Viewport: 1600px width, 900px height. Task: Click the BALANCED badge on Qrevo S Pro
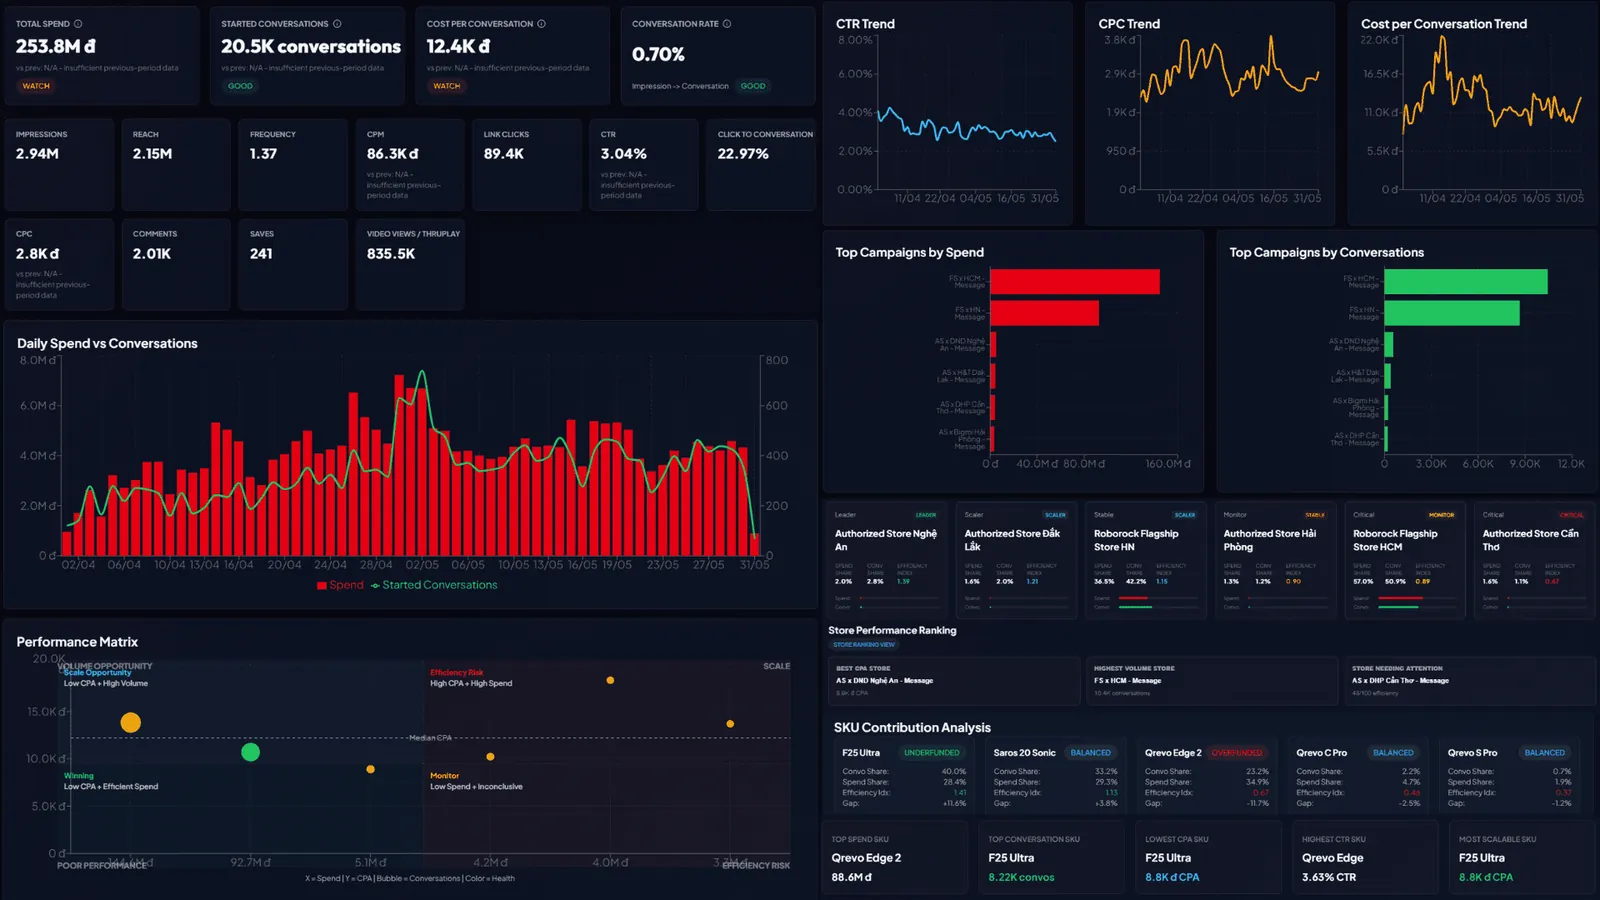tap(1545, 753)
